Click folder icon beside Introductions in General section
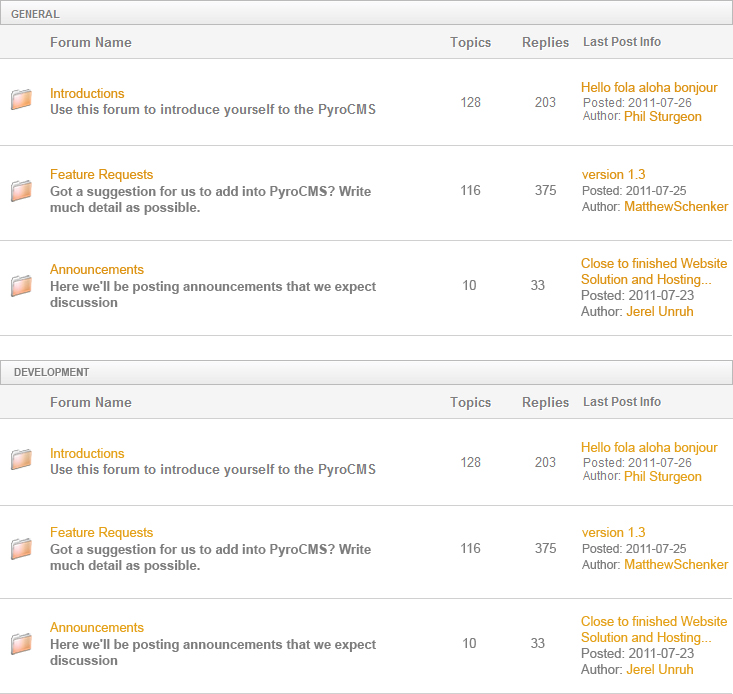 click(x=22, y=100)
